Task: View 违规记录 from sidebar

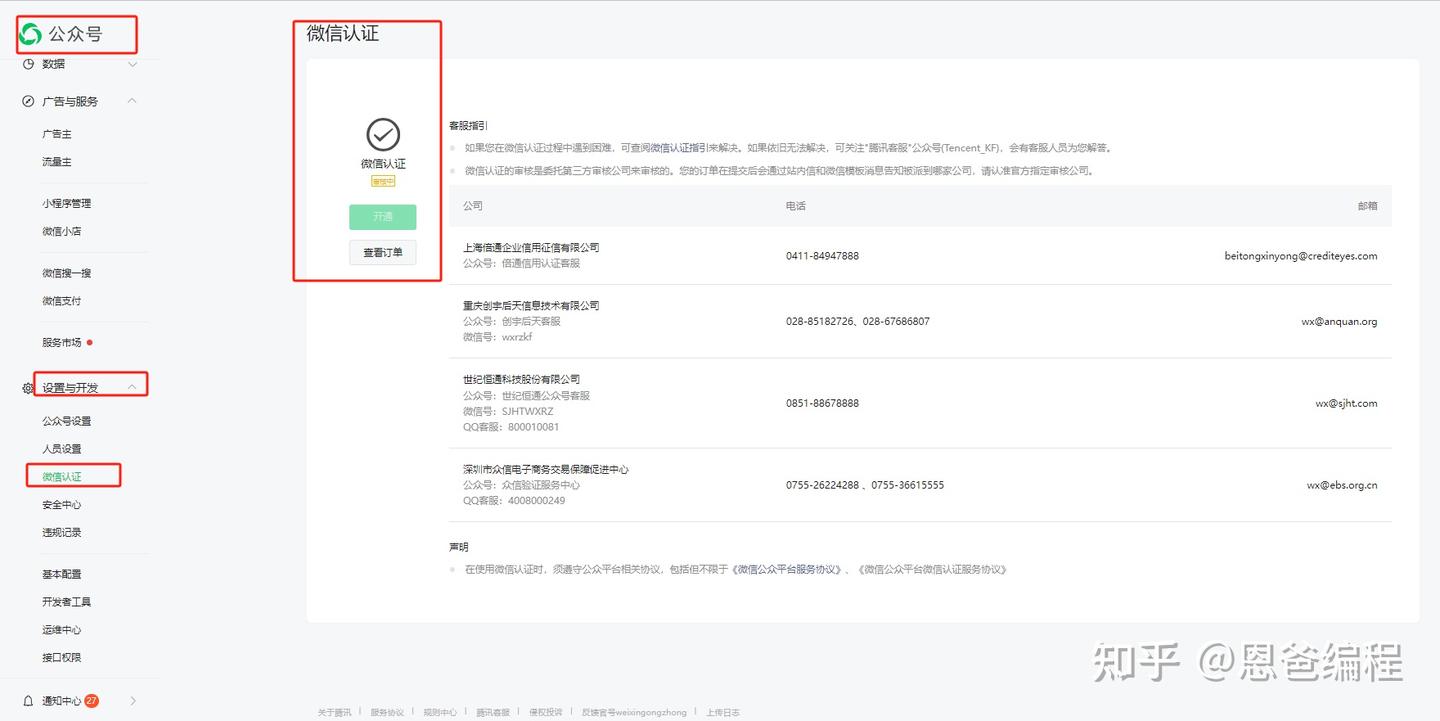Action: point(62,533)
